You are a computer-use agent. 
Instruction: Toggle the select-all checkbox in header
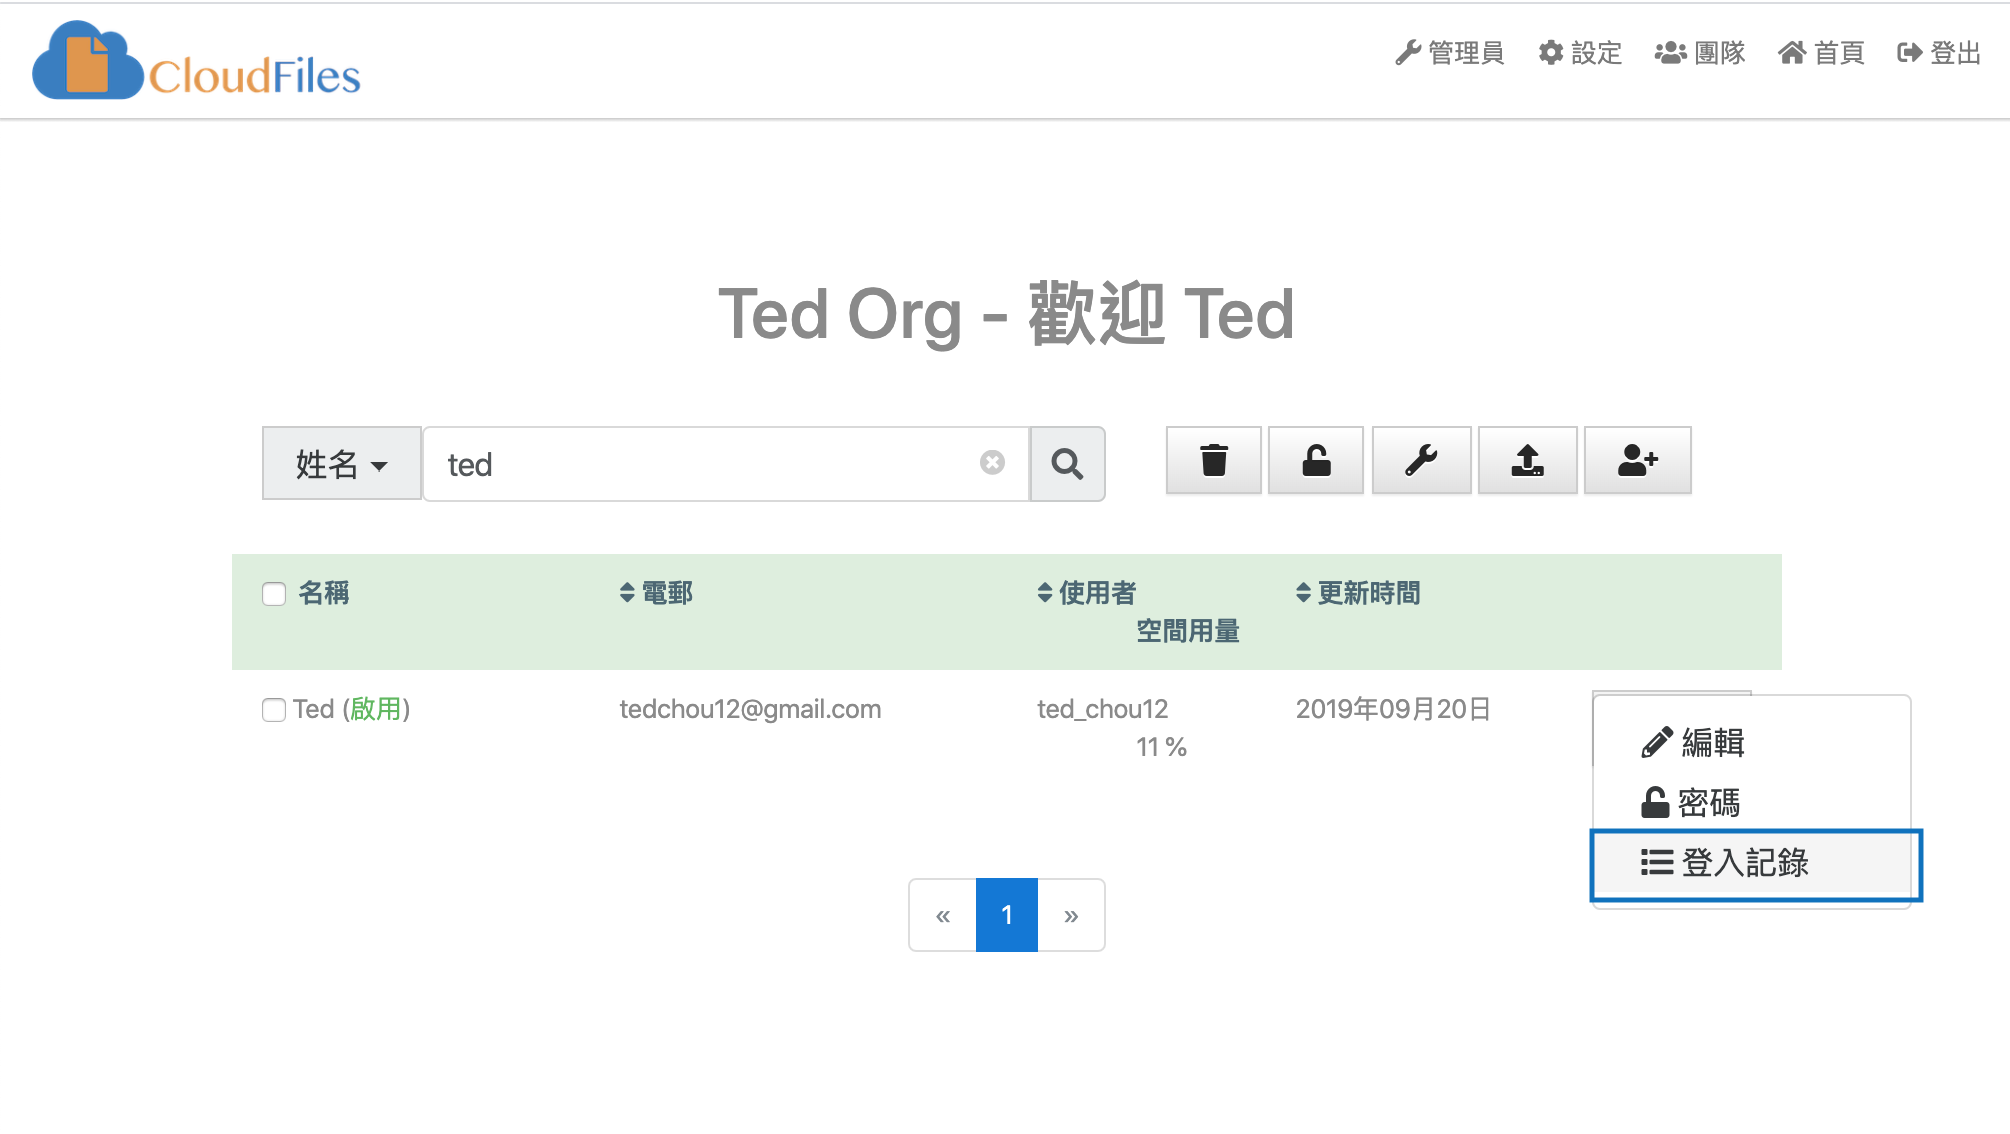coord(274,594)
